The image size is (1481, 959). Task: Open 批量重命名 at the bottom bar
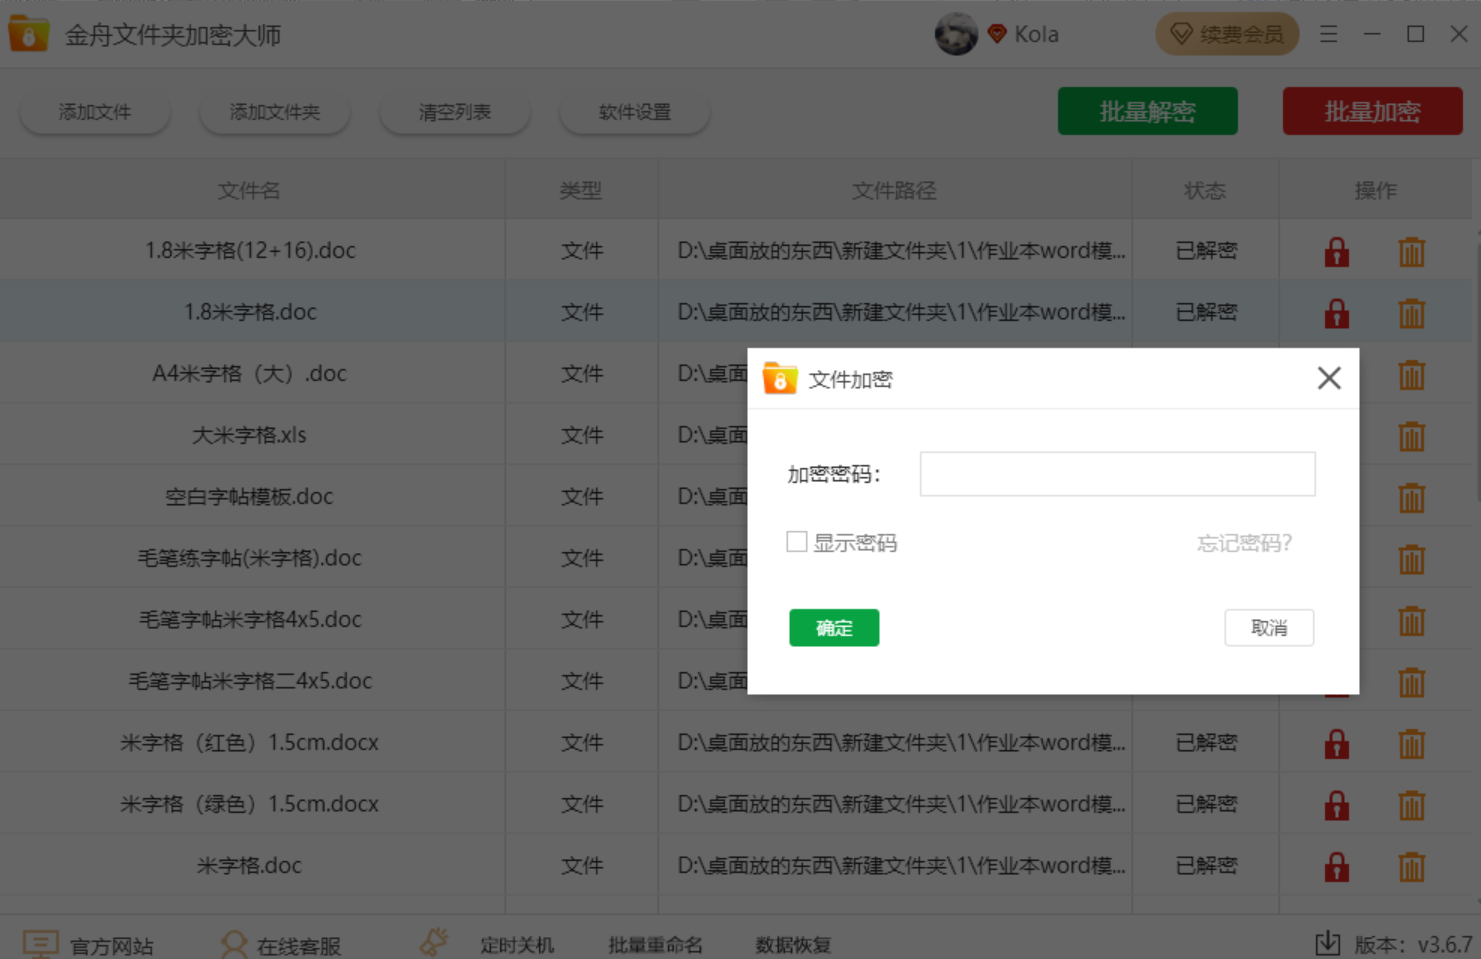(x=655, y=944)
